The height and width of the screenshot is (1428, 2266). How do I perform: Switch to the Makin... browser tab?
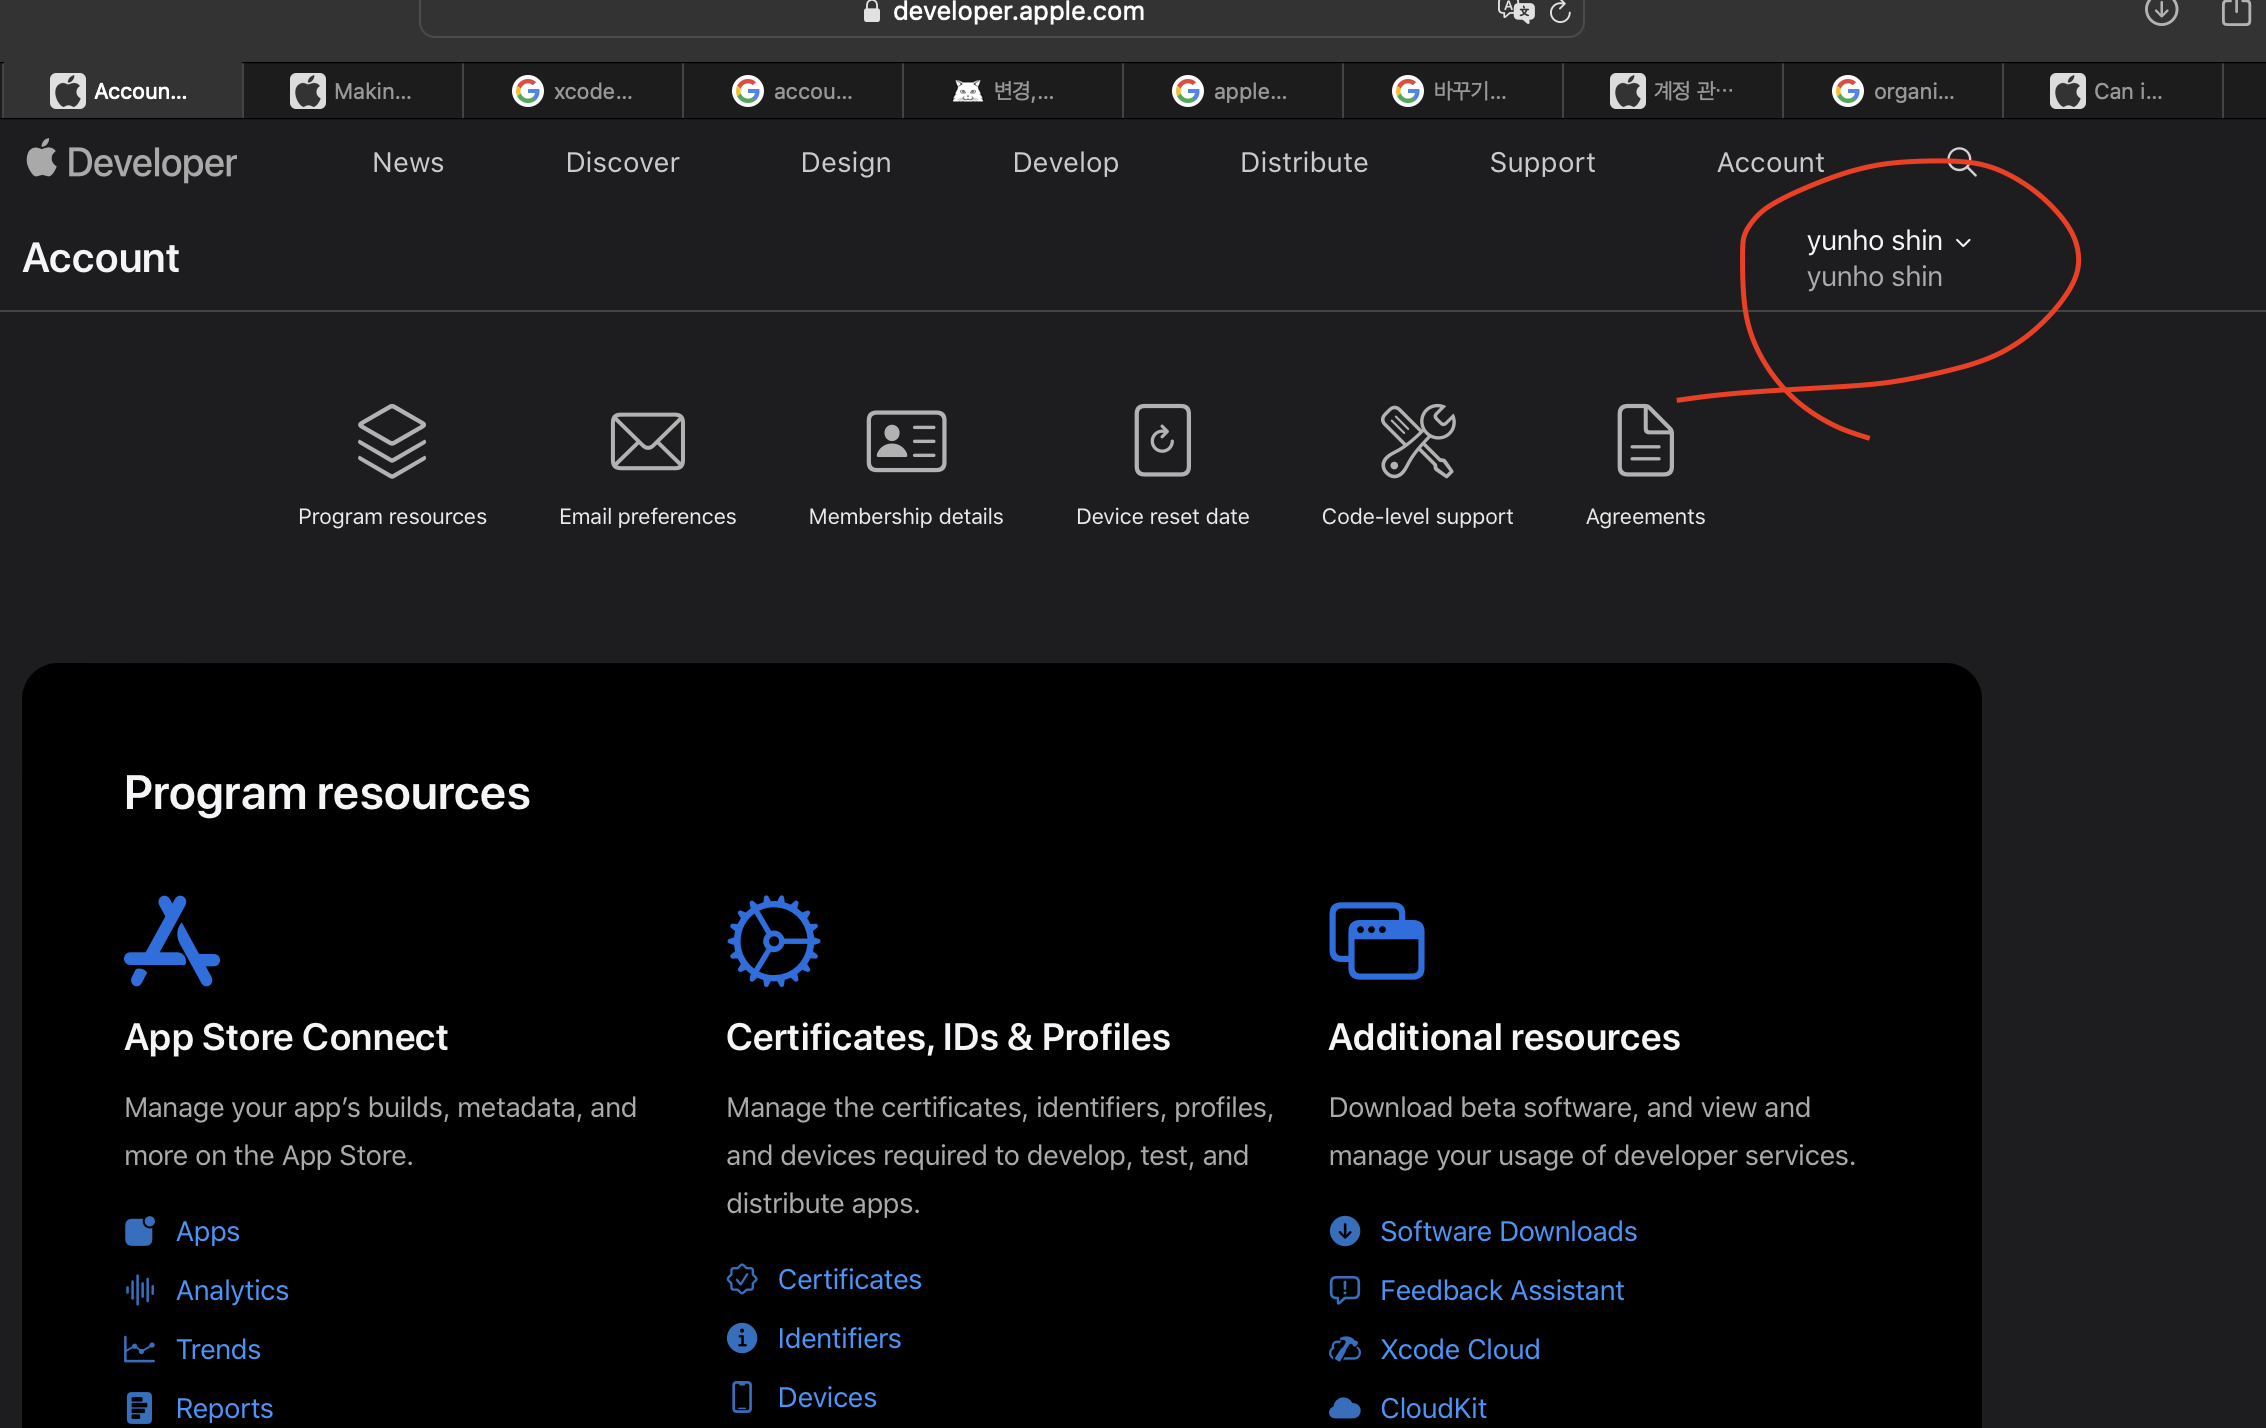point(352,91)
